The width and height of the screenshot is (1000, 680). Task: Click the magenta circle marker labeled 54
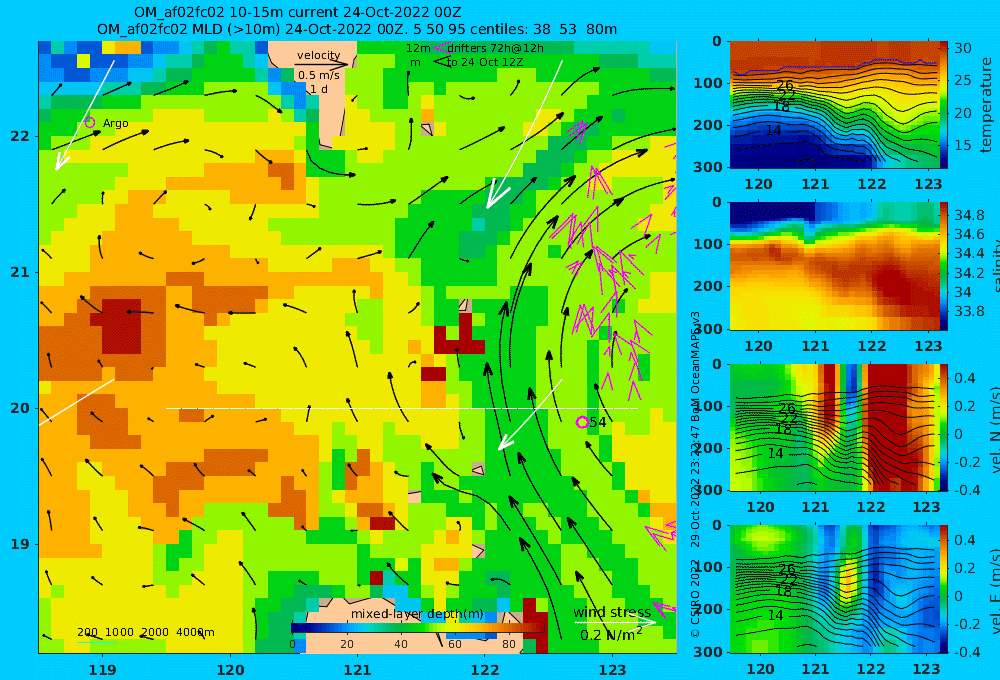coord(582,422)
